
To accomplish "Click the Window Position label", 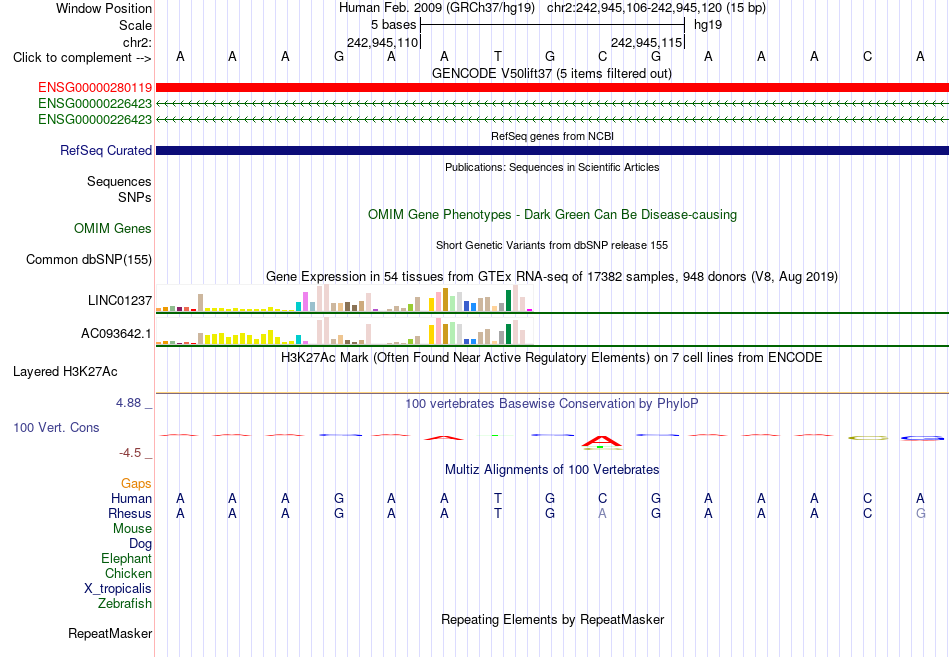I will 104,8.
